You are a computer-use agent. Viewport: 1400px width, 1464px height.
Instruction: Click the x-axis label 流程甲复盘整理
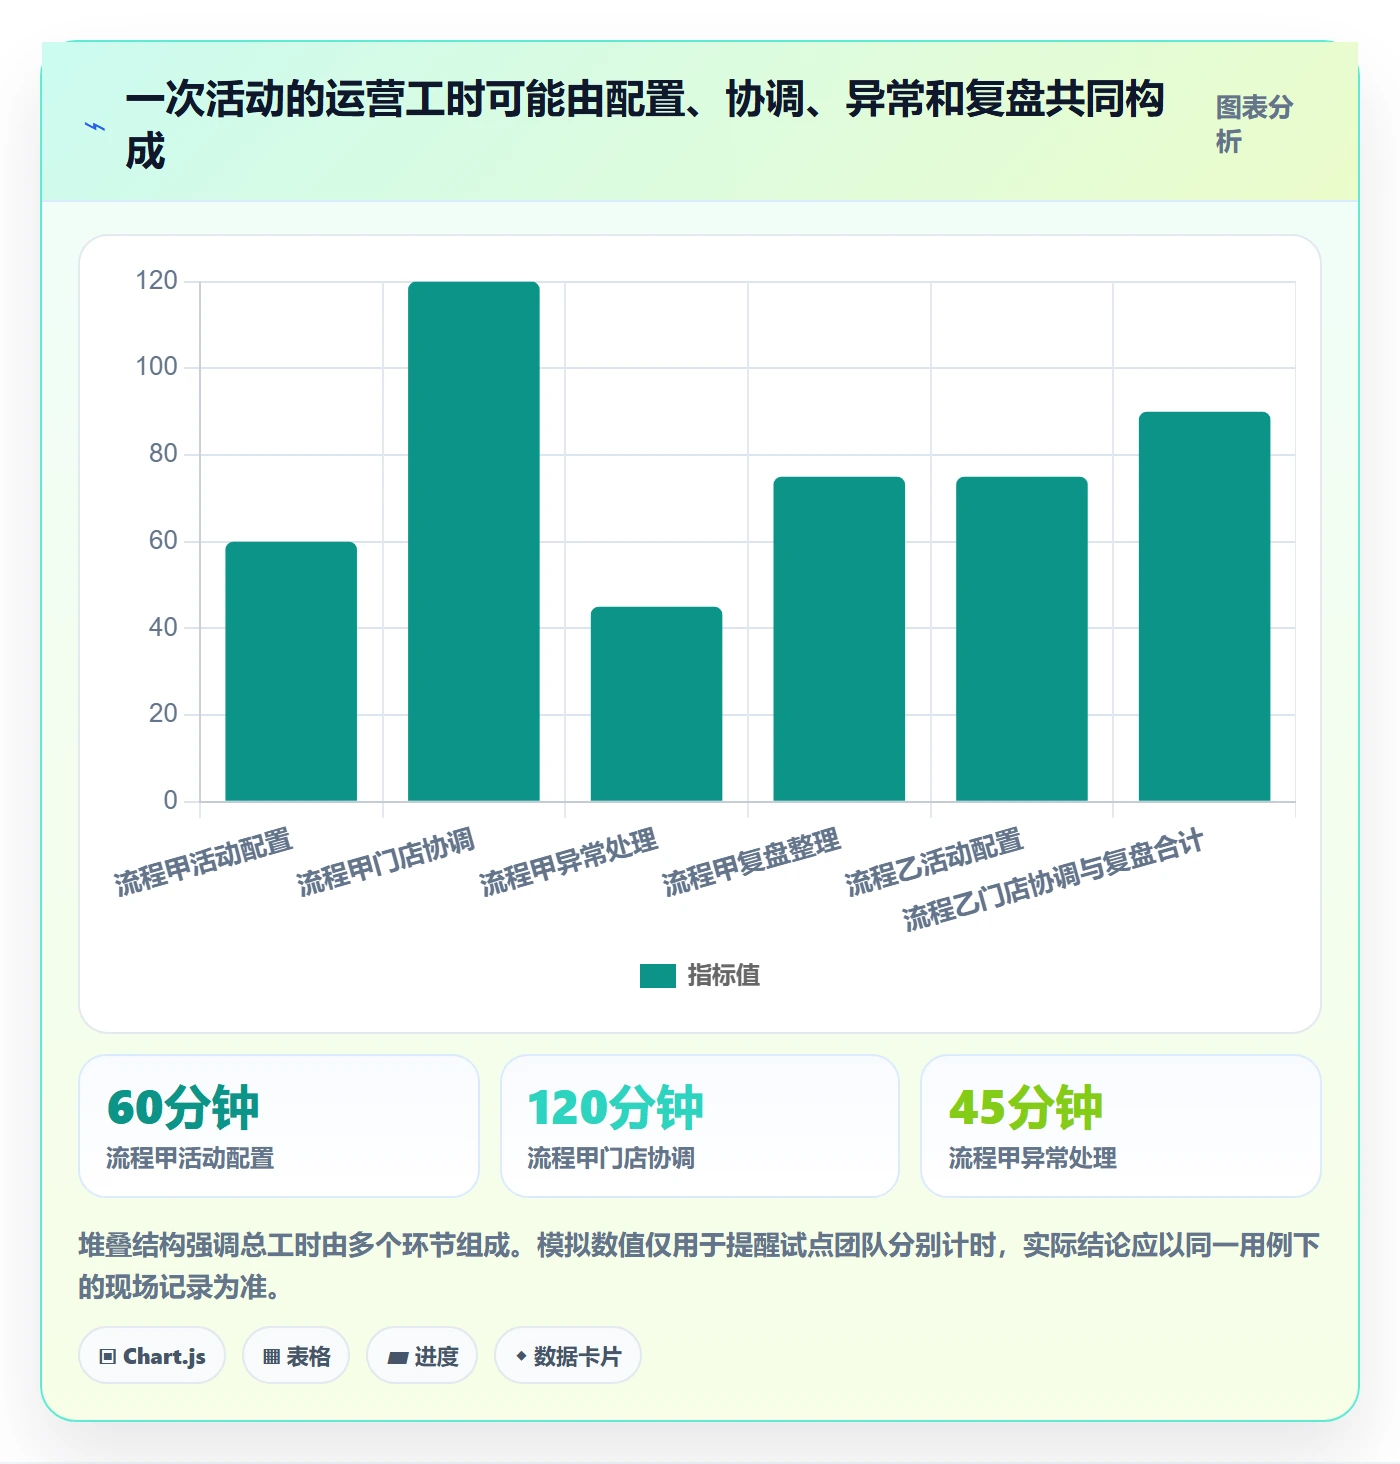(x=752, y=861)
